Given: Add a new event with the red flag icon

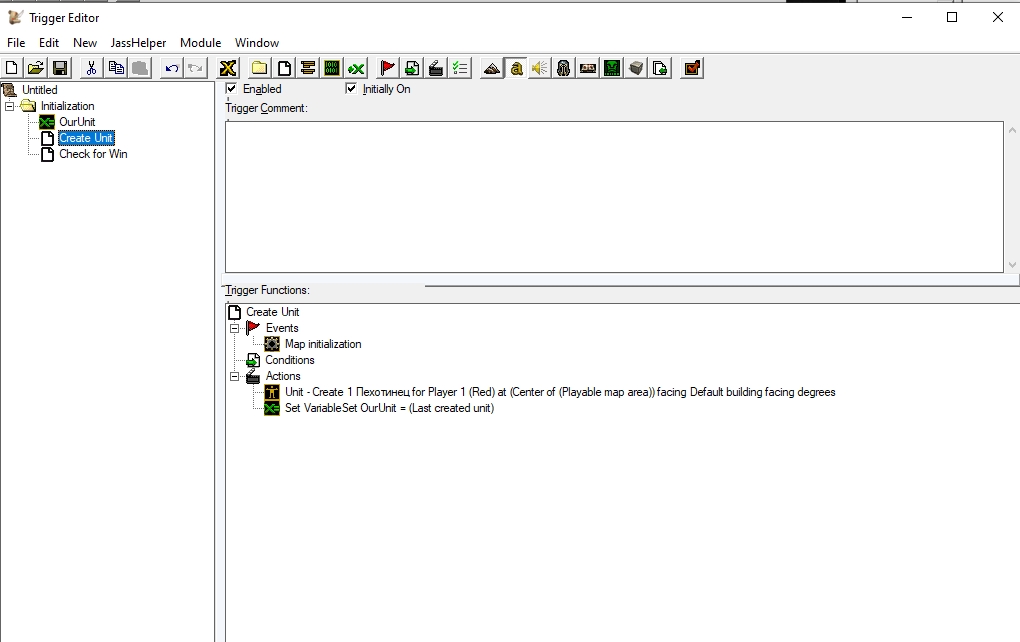Looking at the screenshot, I should (x=388, y=68).
